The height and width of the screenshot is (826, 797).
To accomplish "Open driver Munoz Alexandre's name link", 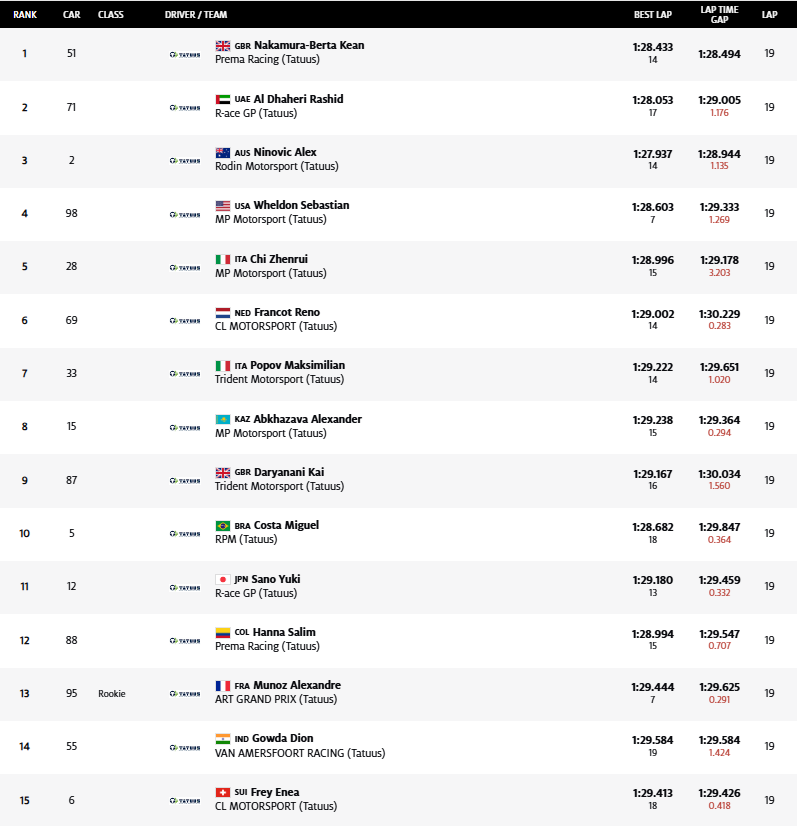I will point(297,686).
